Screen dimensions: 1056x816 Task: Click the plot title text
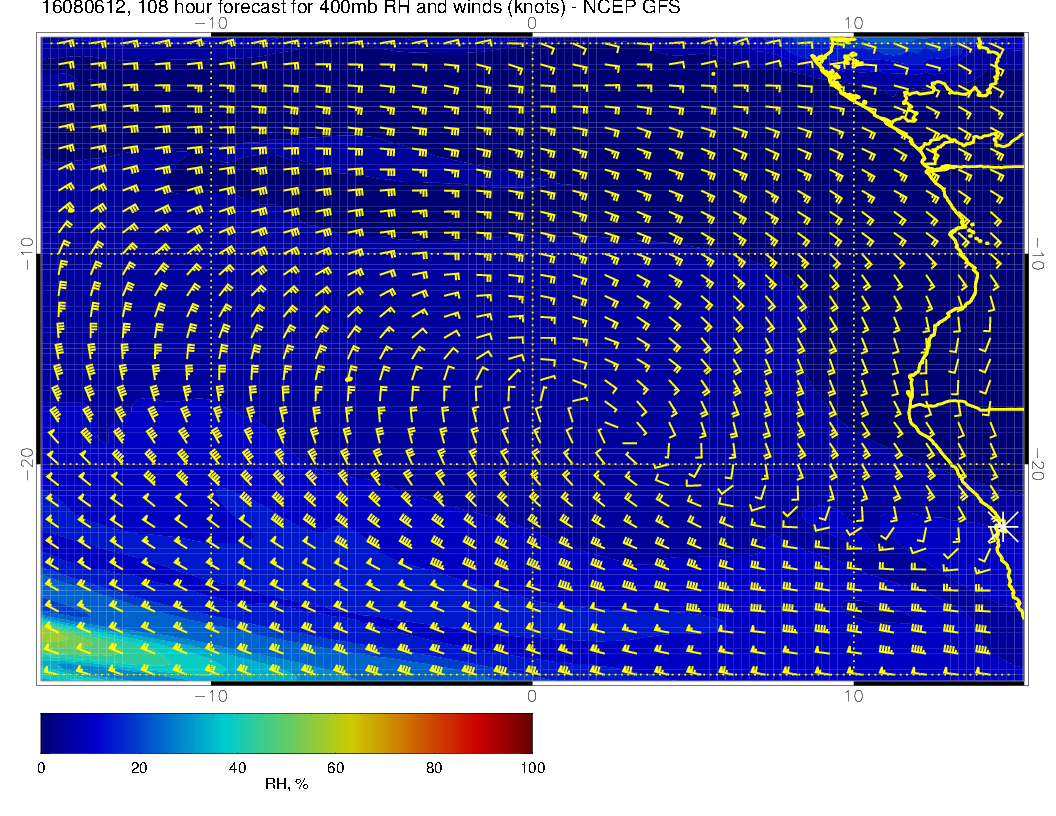[x=361, y=8]
